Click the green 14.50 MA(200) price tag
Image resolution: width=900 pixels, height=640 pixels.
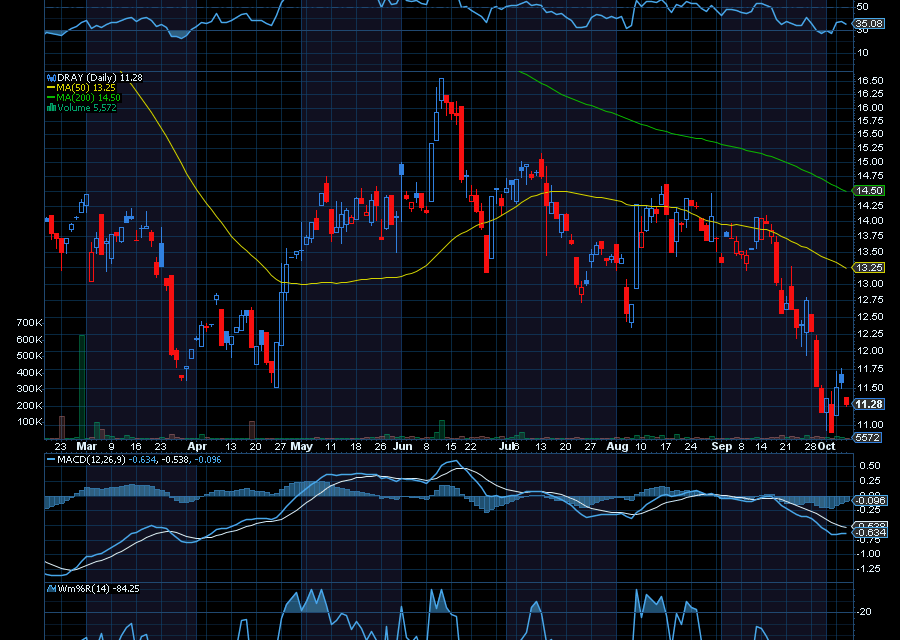tap(868, 191)
